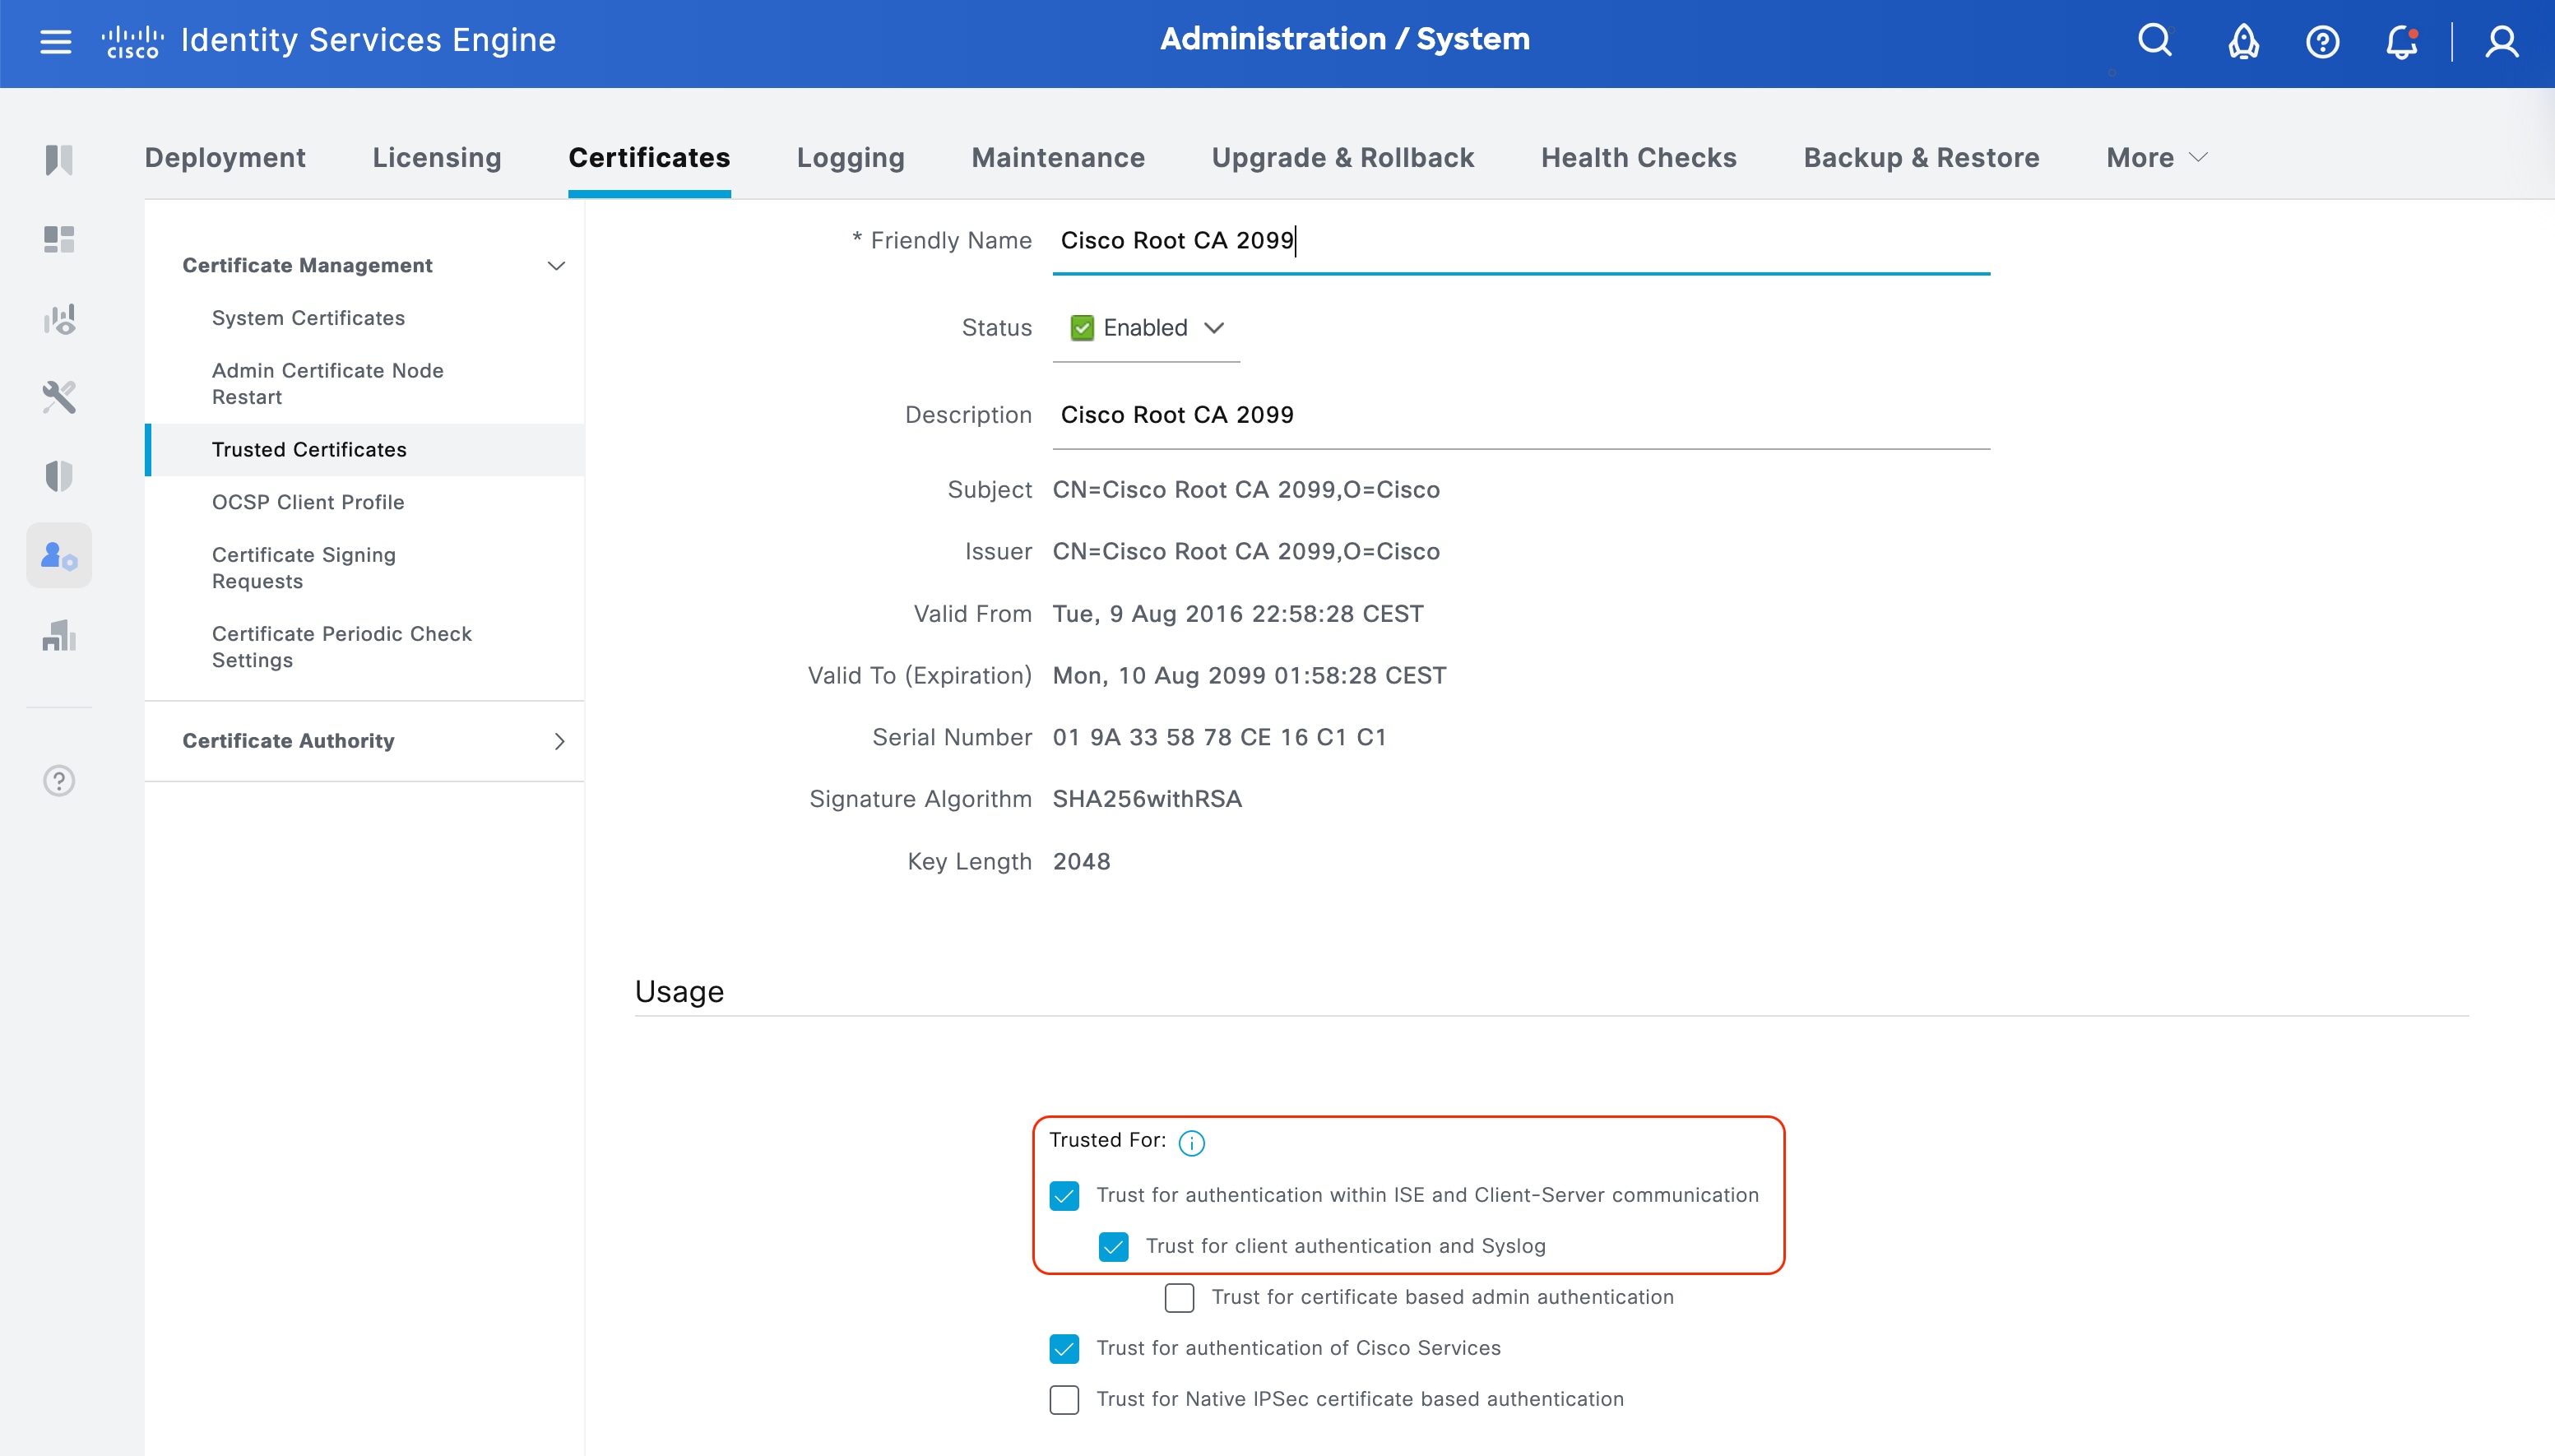Open the Operations chart sidebar icon
Viewport: 2555px width, 1456px height.
pyautogui.click(x=59, y=318)
